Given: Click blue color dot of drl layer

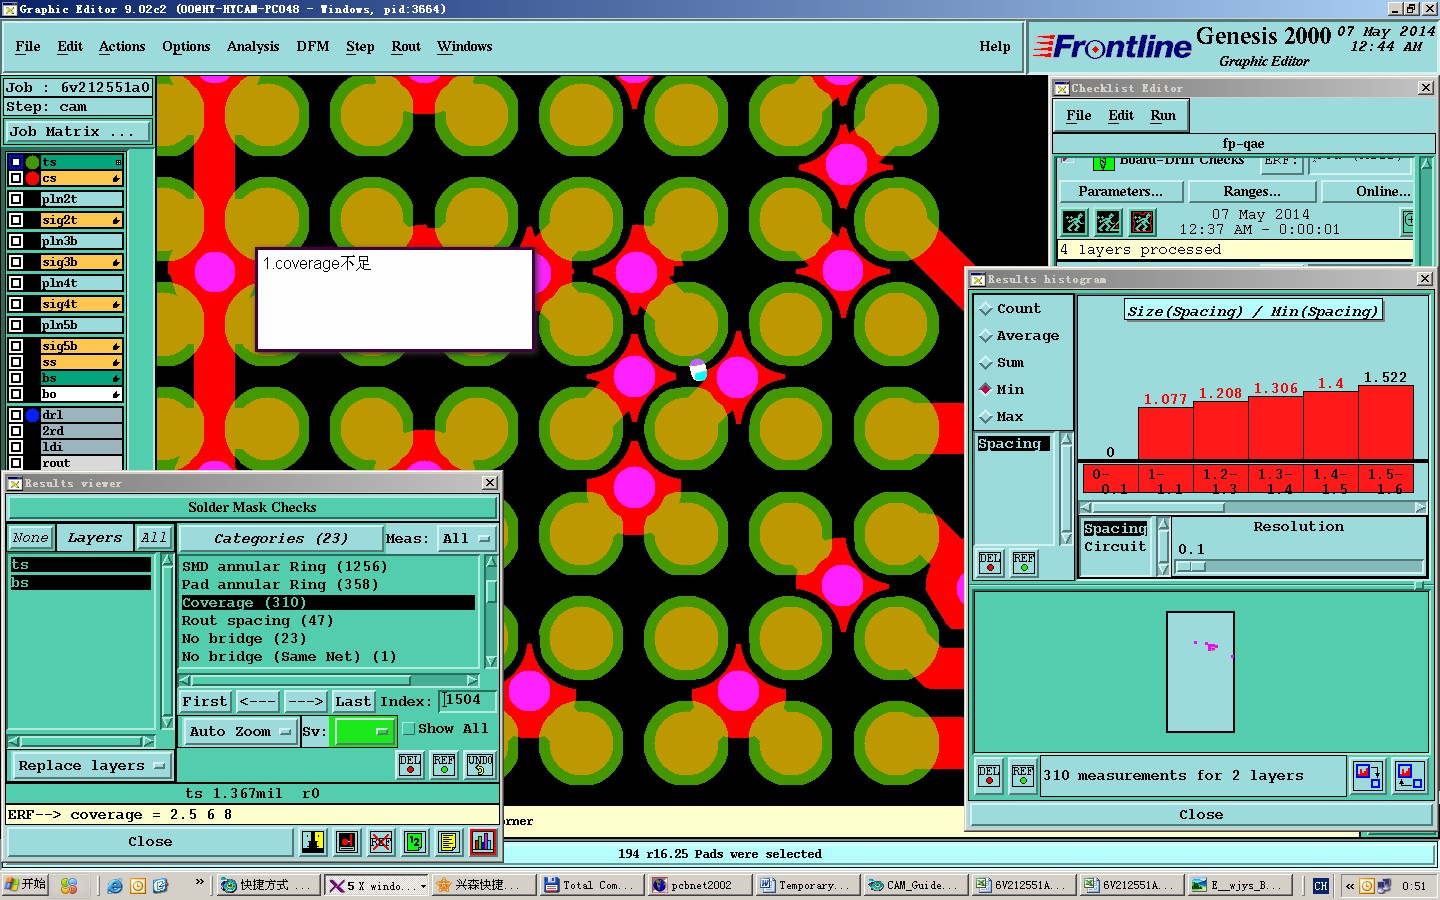Looking at the screenshot, I should click(32, 415).
